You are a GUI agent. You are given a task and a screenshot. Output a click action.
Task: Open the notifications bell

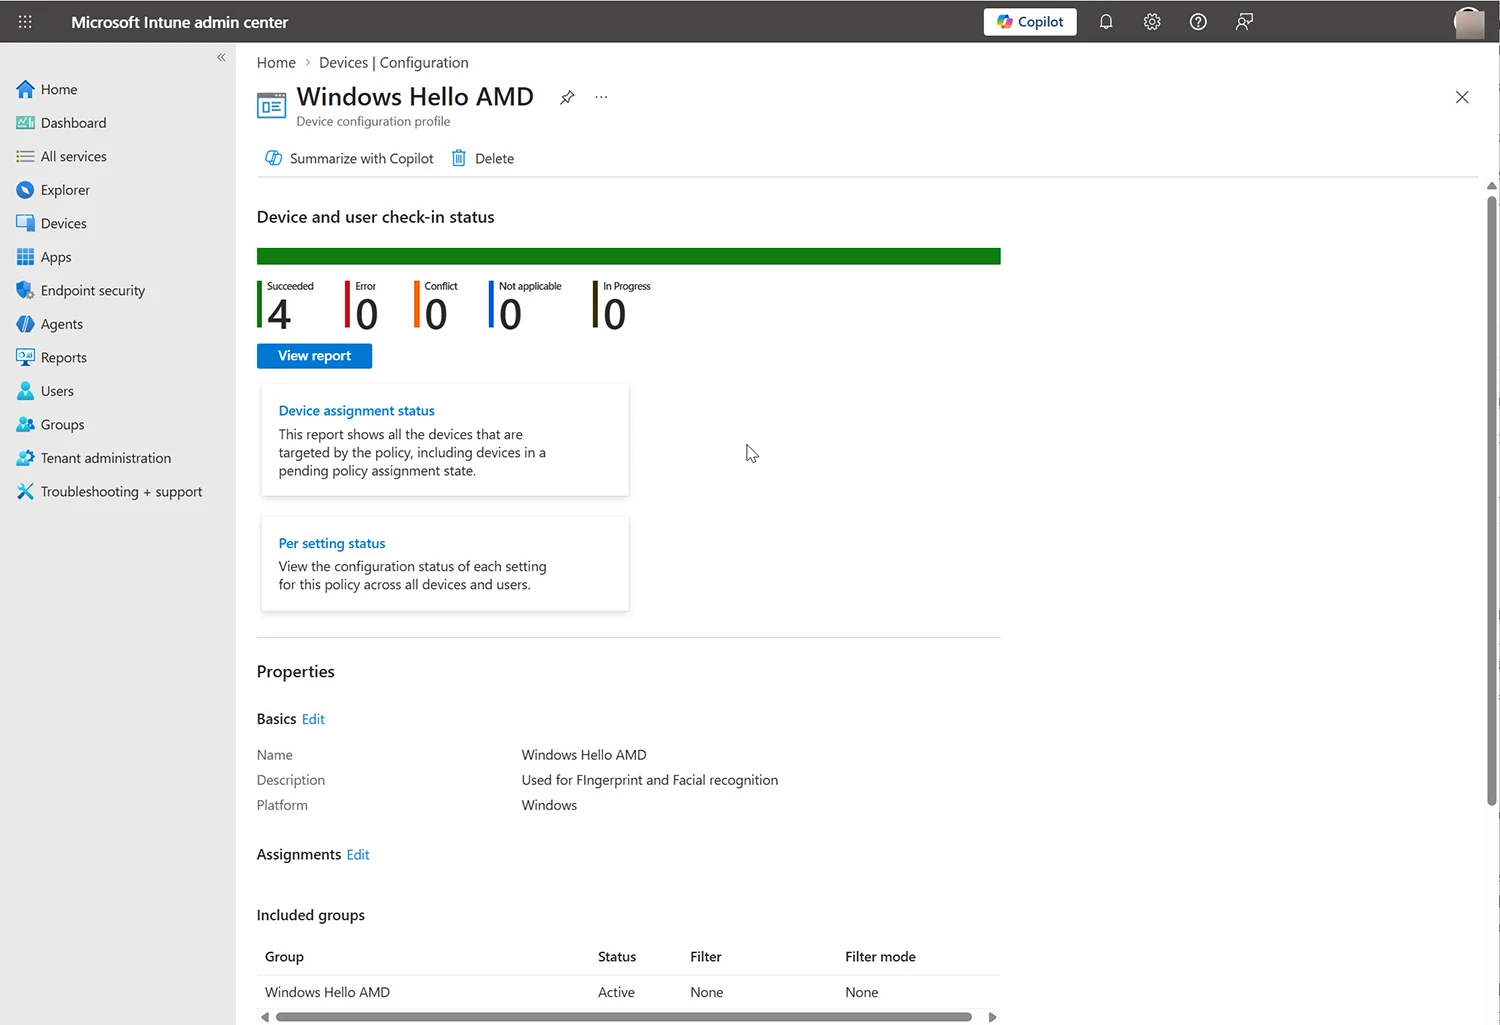point(1106,22)
